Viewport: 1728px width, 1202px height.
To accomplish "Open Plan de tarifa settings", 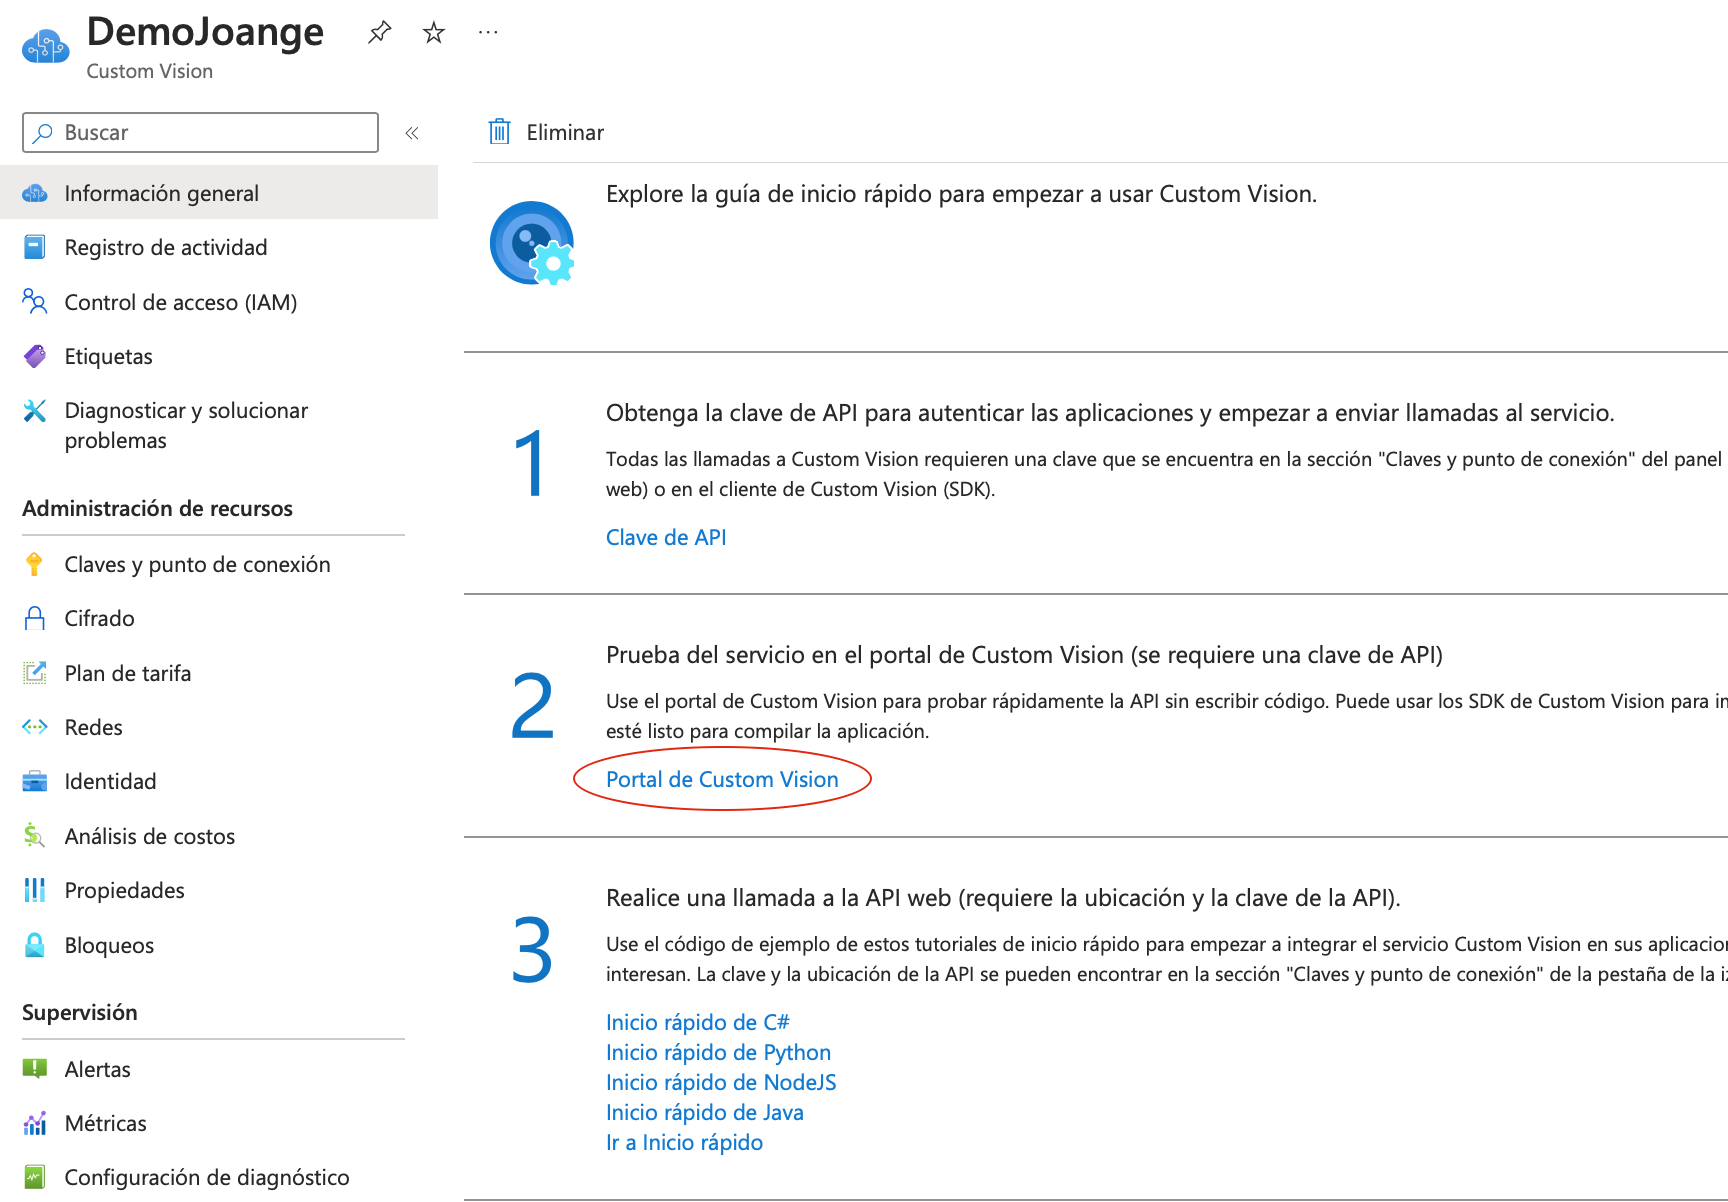I will pyautogui.click(x=127, y=673).
